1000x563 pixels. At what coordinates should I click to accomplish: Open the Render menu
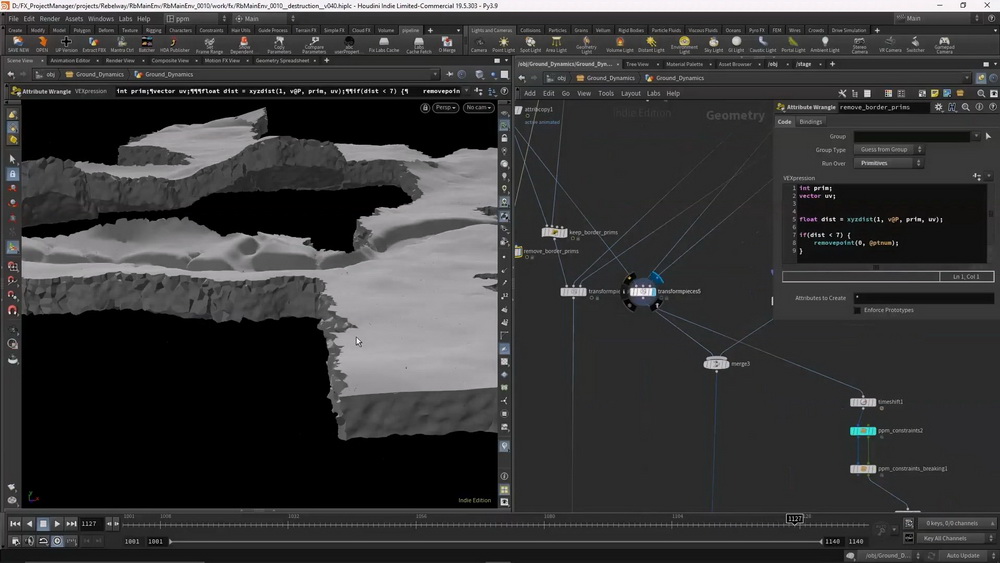pyautogui.click(x=50, y=18)
